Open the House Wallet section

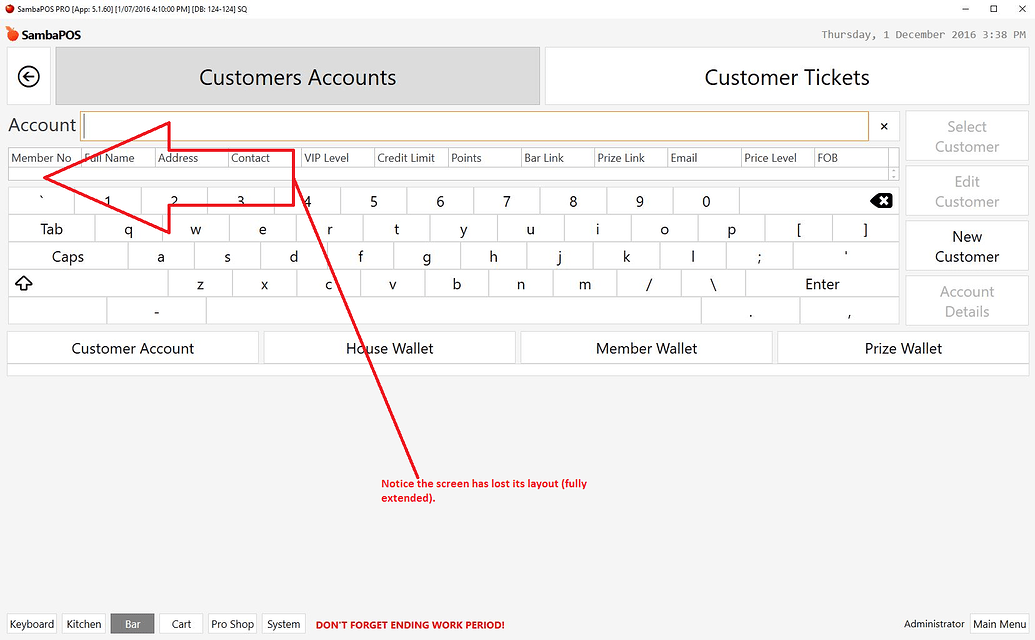point(389,347)
